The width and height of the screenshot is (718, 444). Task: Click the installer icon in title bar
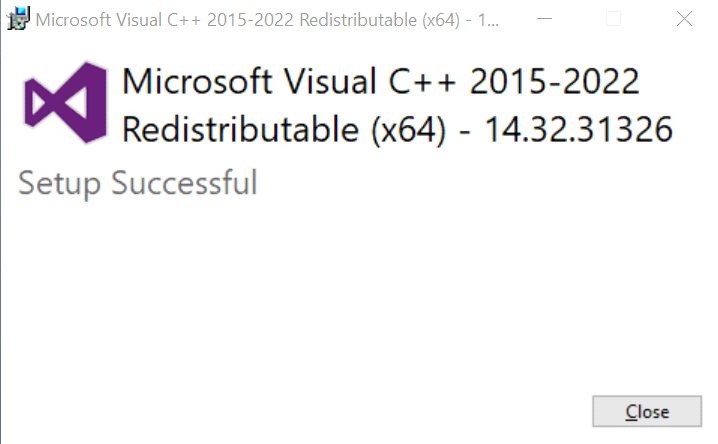(x=19, y=20)
